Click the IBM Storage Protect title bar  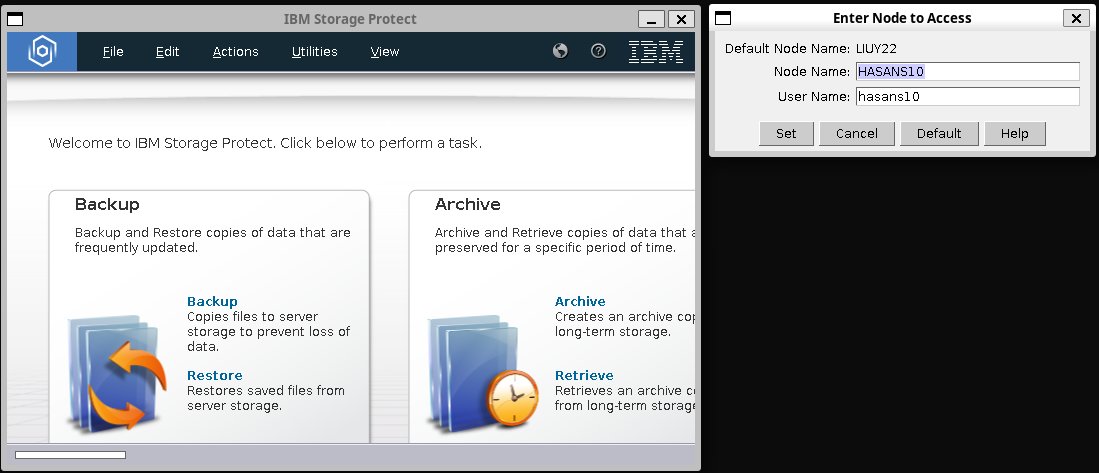pyautogui.click(x=350, y=19)
